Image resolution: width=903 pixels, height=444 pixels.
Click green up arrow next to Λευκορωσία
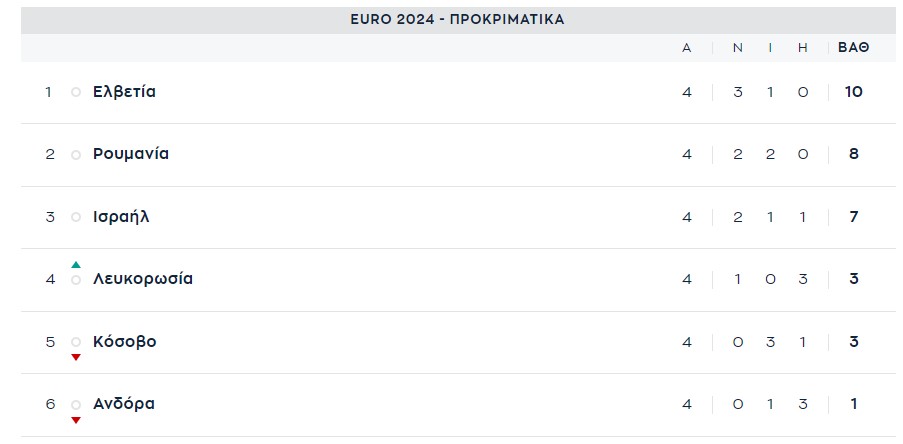click(x=76, y=265)
